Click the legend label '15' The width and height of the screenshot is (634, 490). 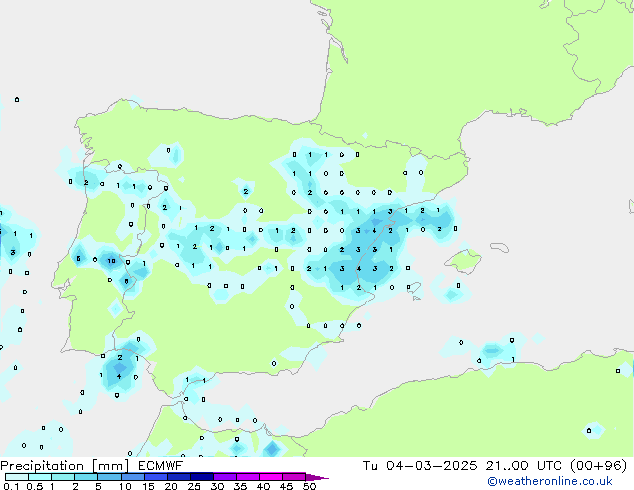pyautogui.click(x=148, y=486)
